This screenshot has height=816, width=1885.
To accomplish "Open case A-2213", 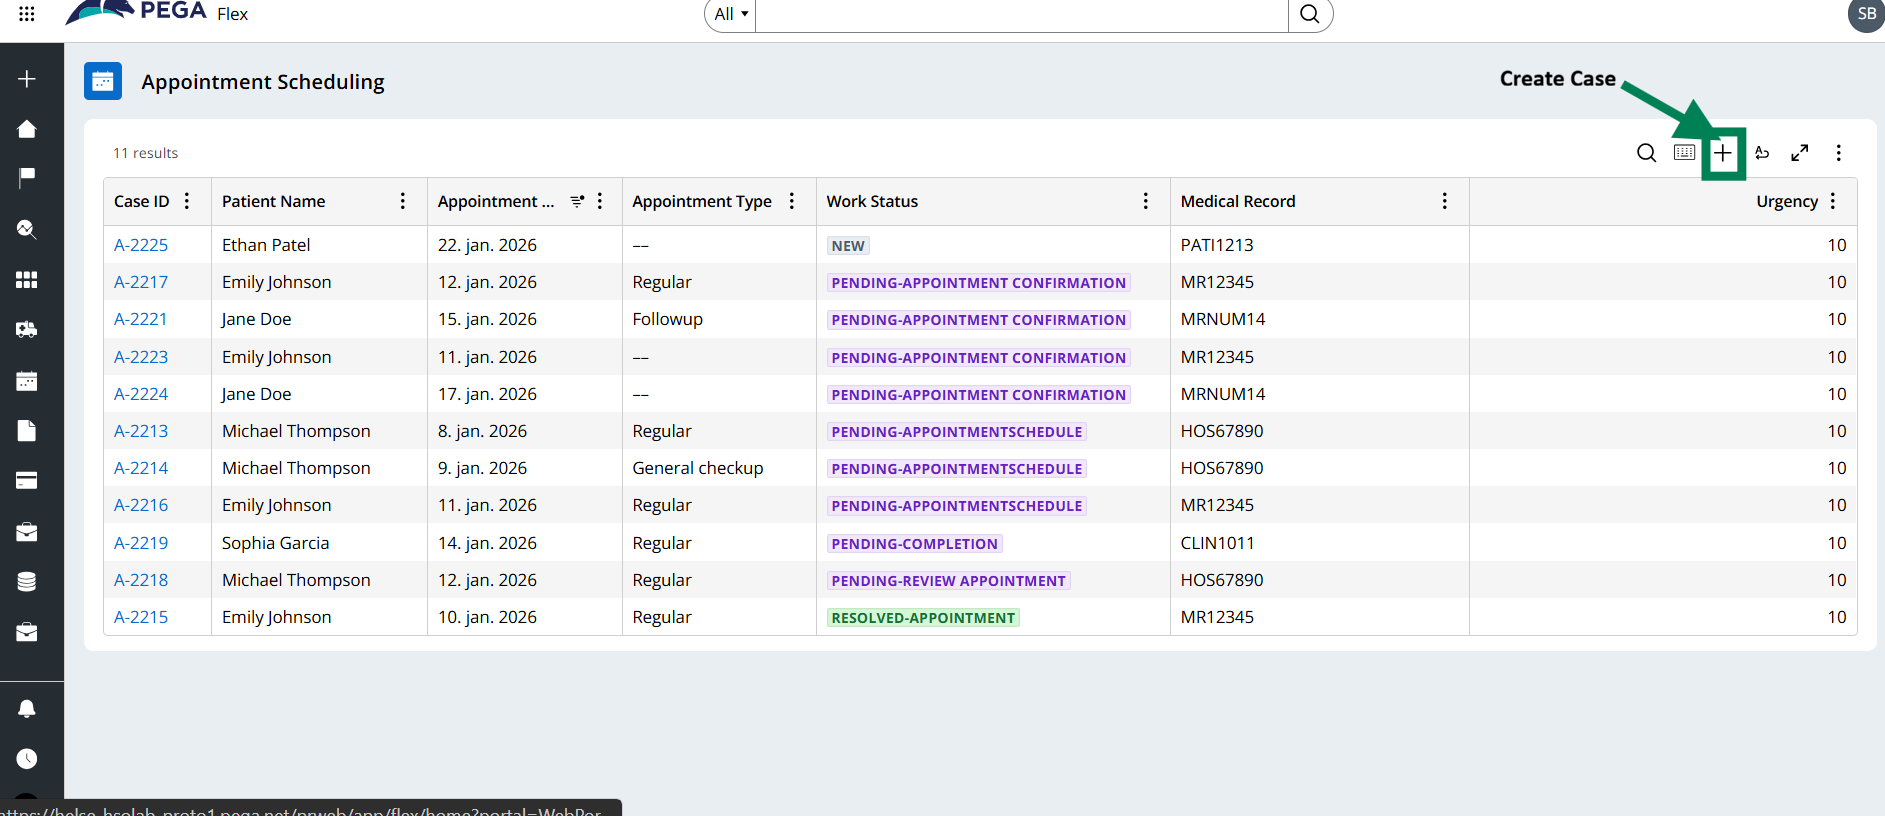I will coord(141,431).
